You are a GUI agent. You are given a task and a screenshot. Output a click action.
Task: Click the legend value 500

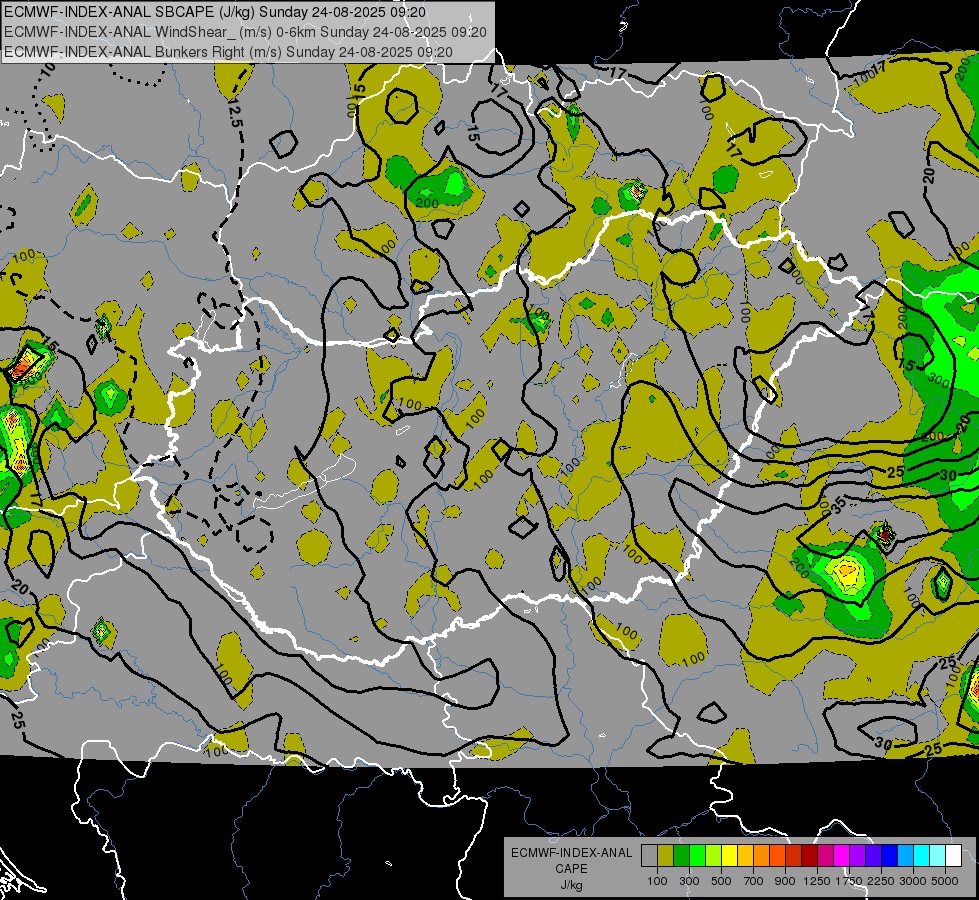(x=721, y=881)
